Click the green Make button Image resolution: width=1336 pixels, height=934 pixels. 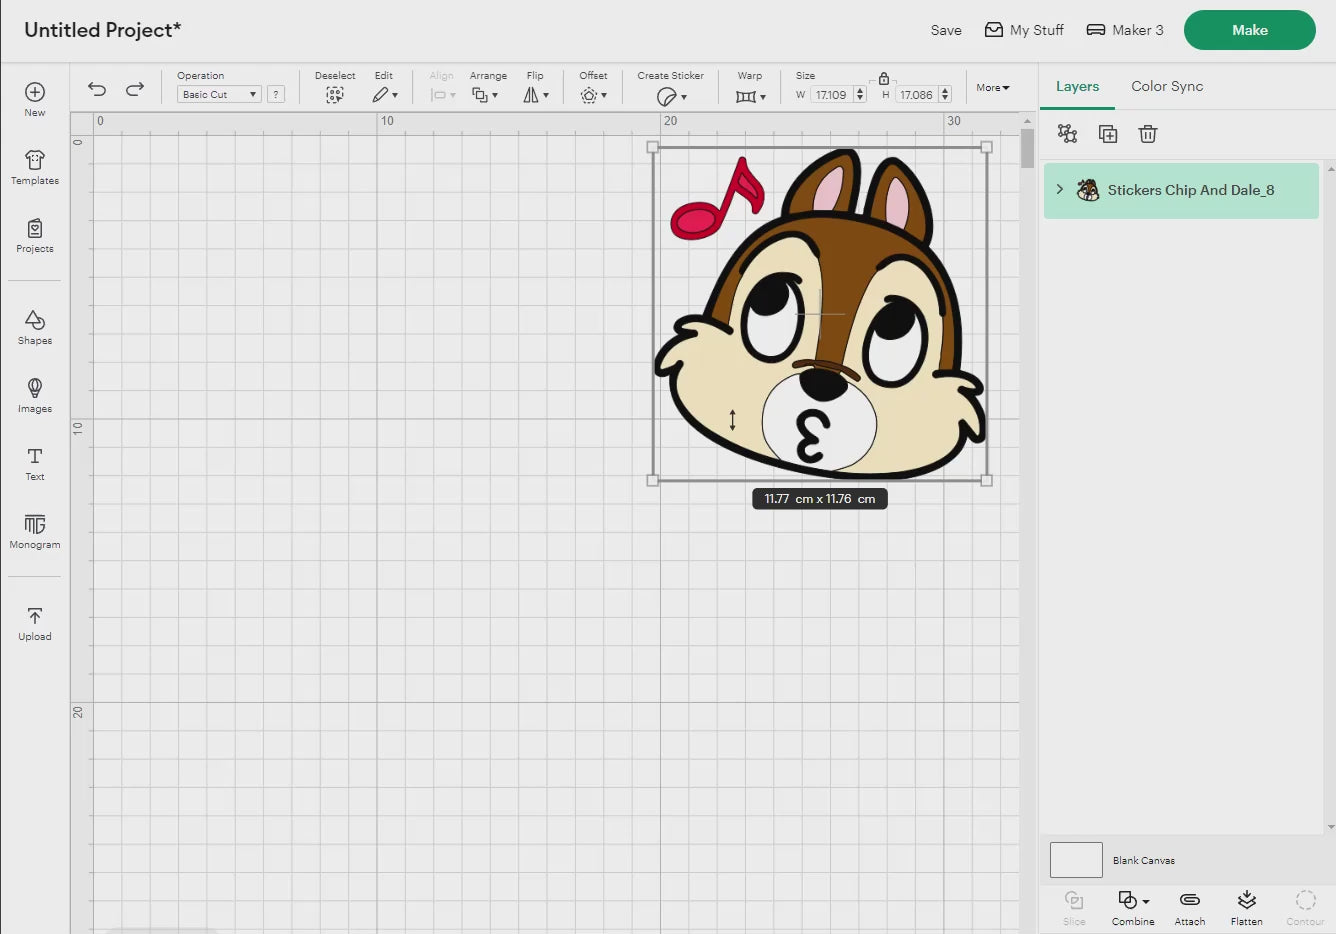point(1250,30)
